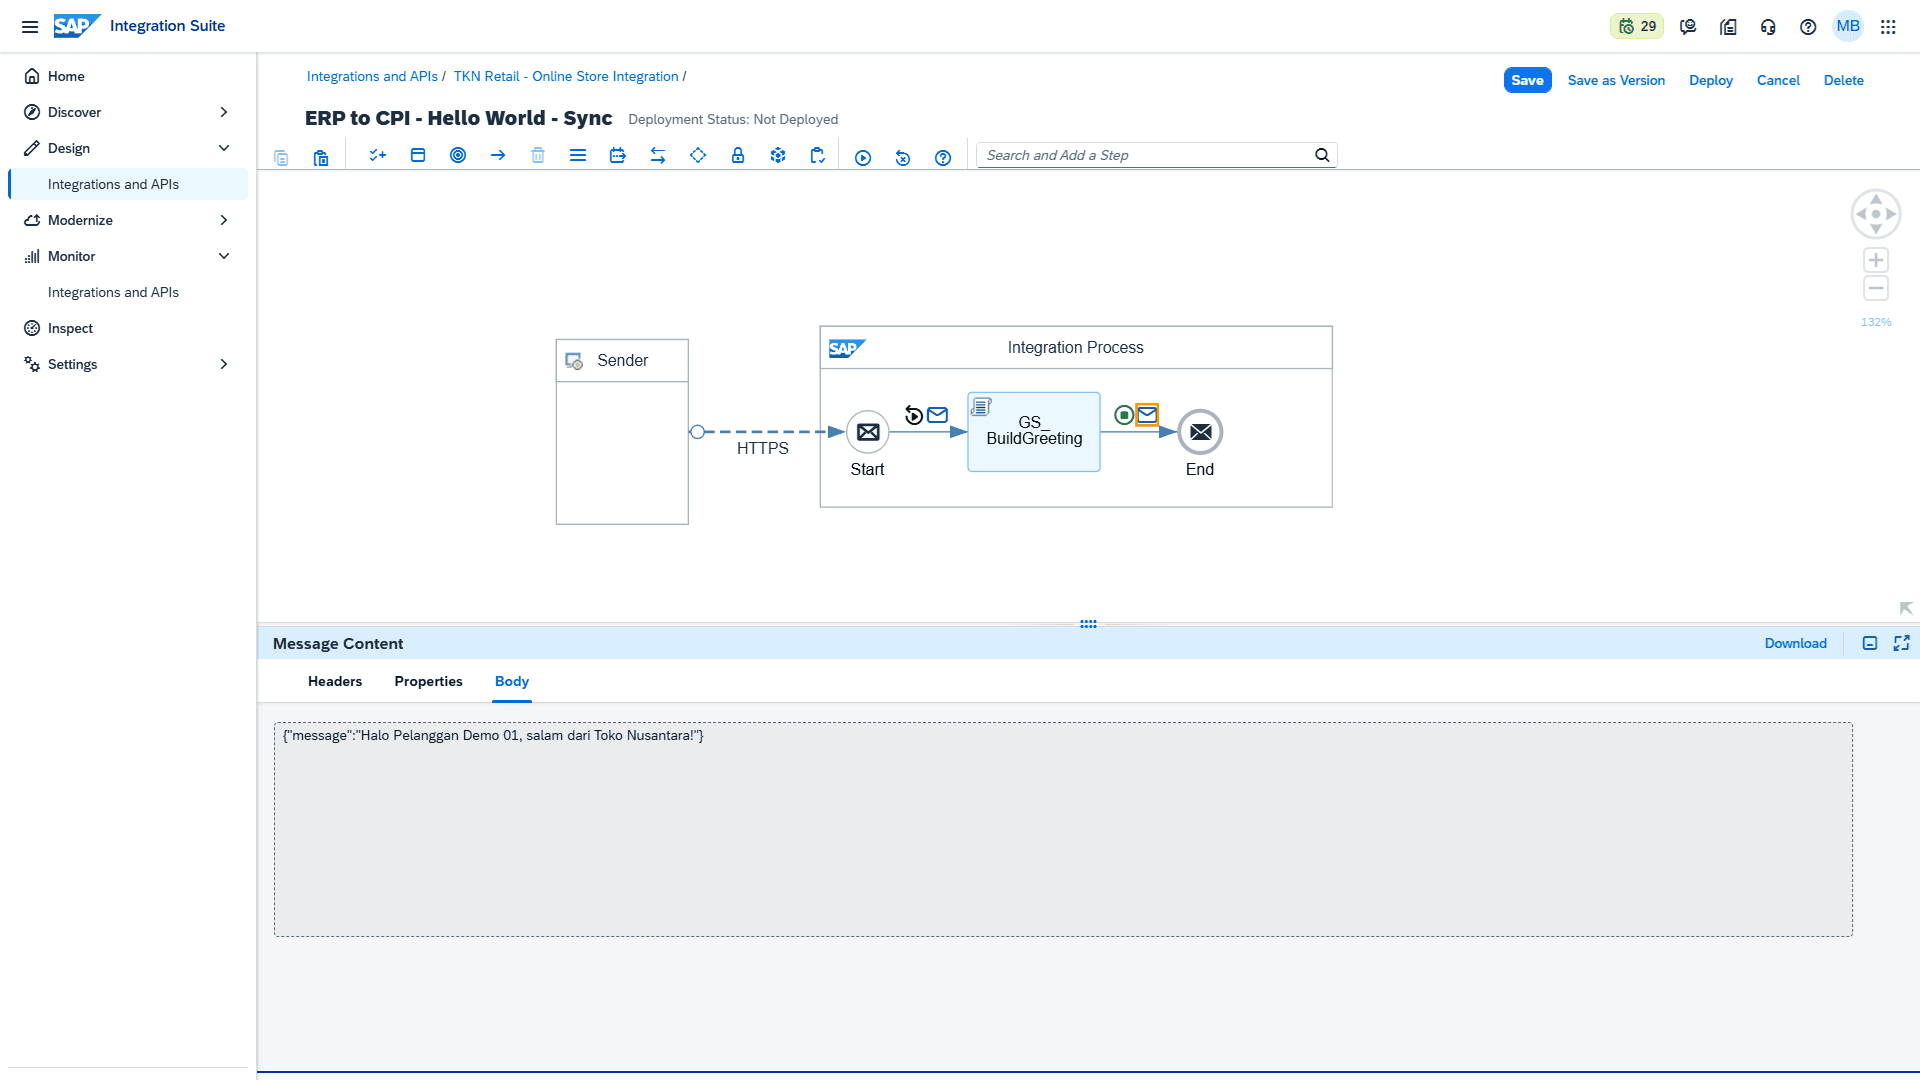Click the bidirectional arrows mapping icon
The width and height of the screenshot is (1920, 1080).
tap(658, 155)
